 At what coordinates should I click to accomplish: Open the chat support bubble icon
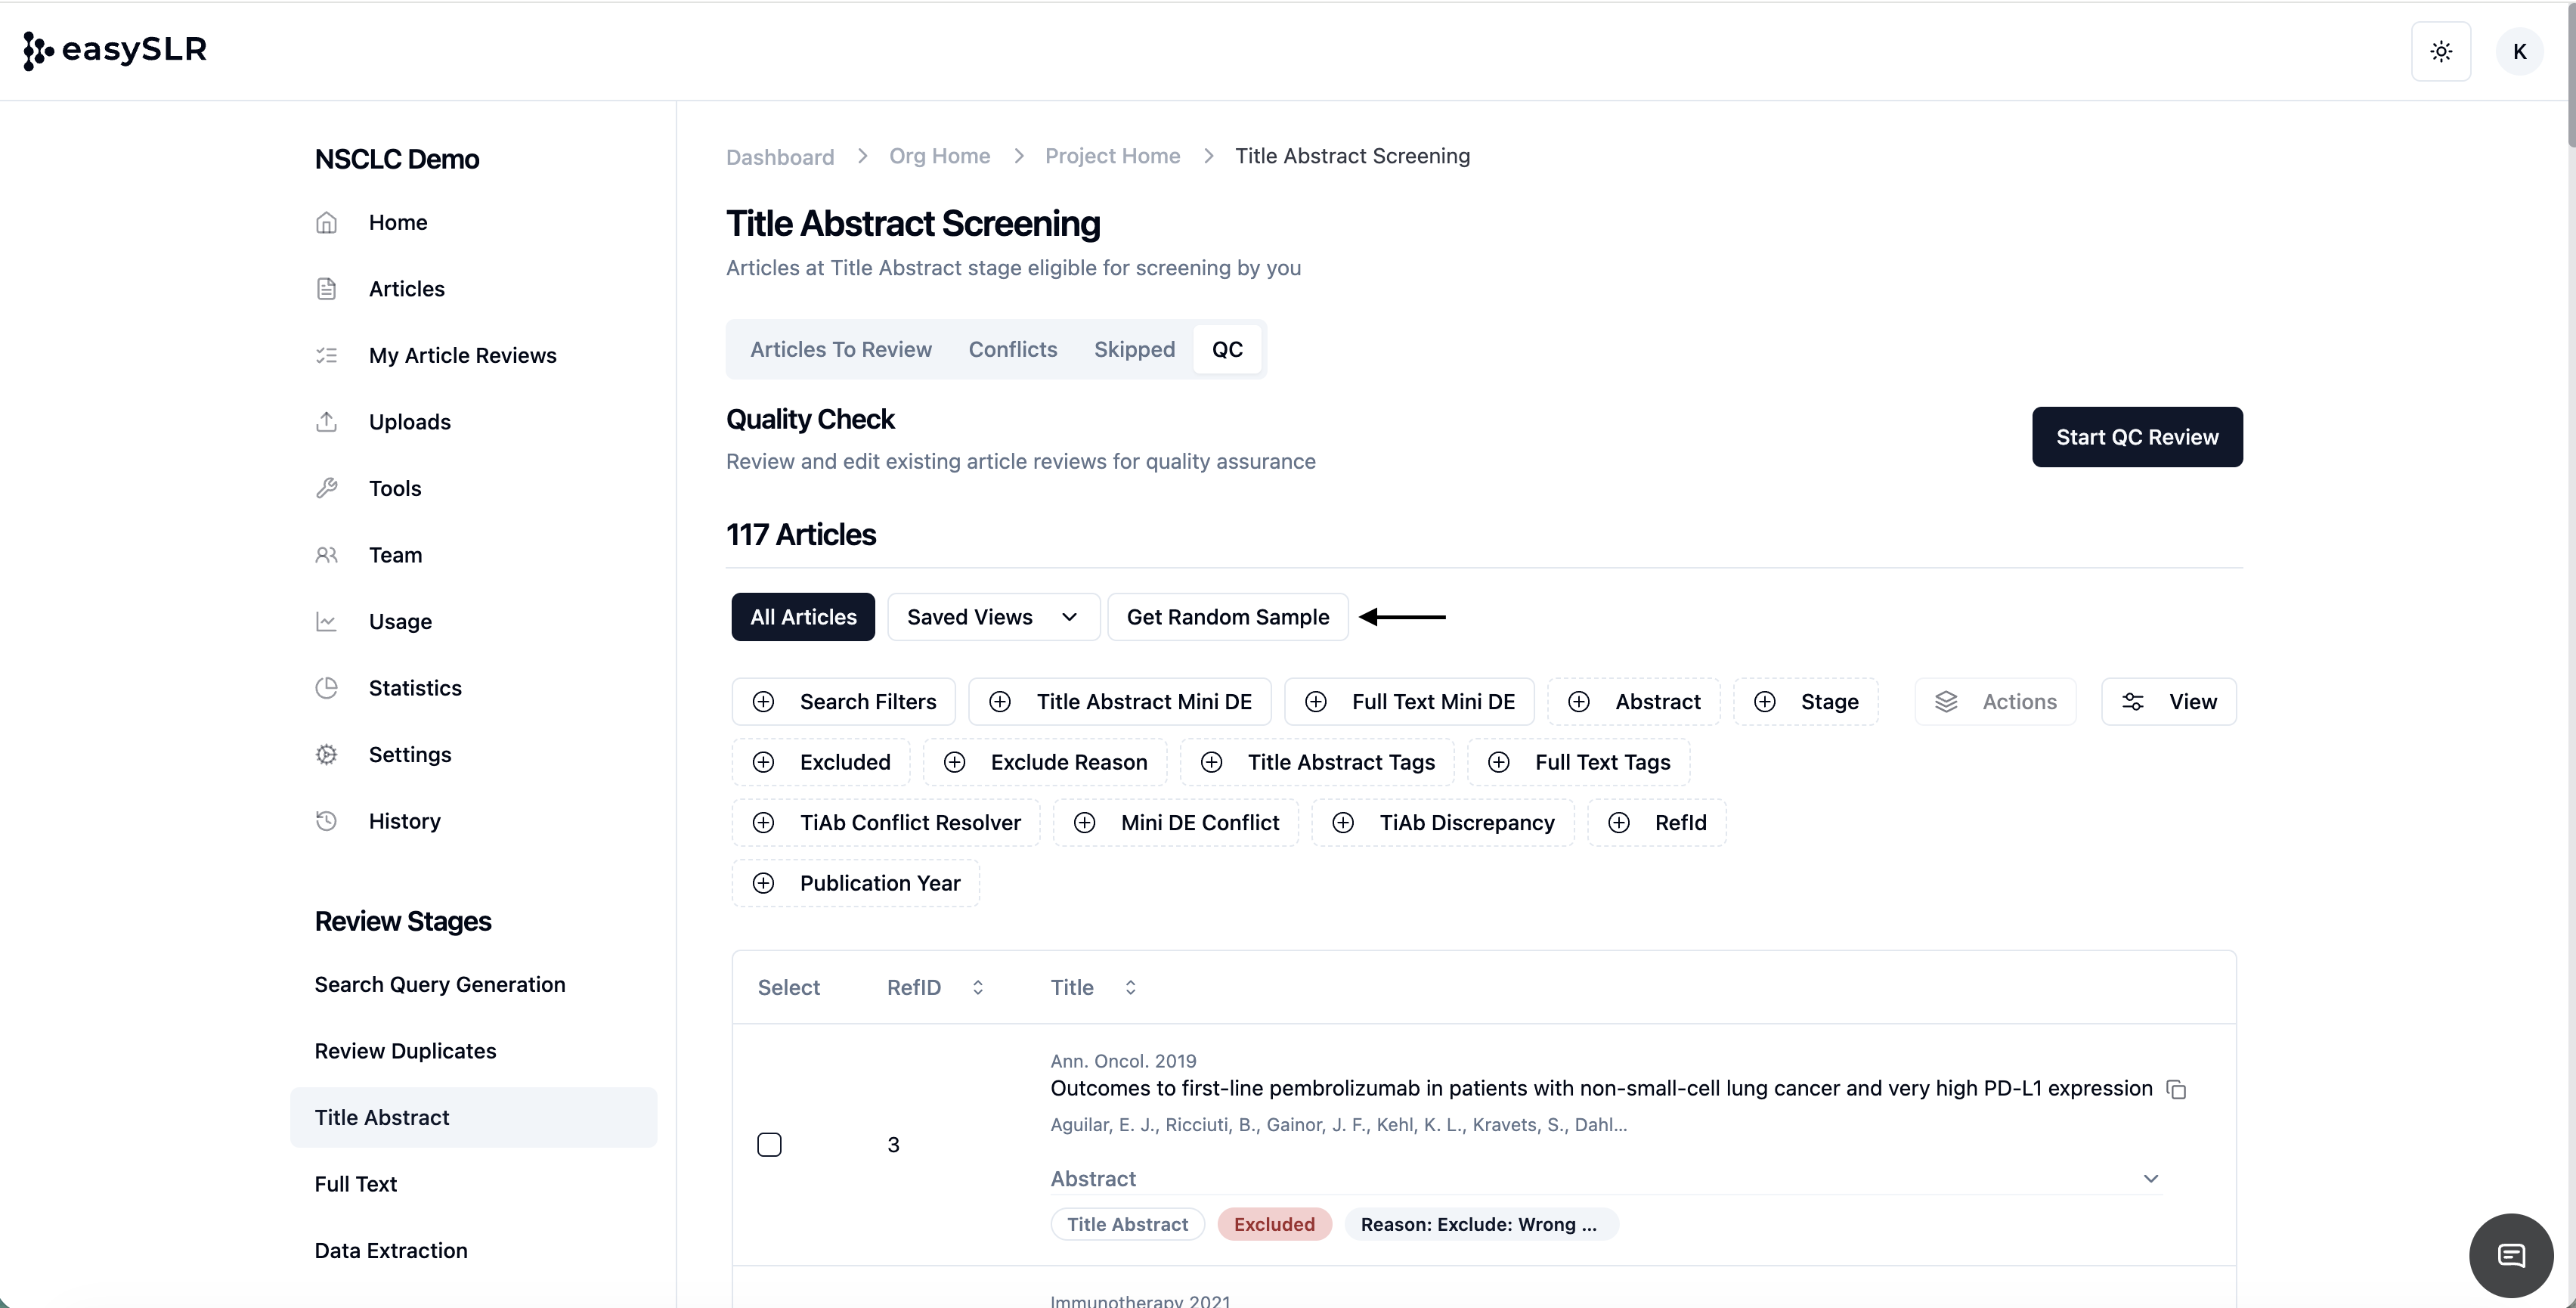click(x=2511, y=1255)
